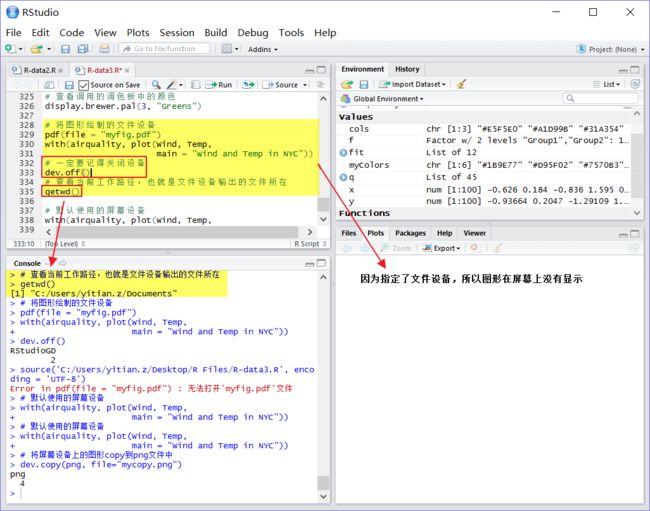Click the New File icon in main toolbar
The height and width of the screenshot is (511, 650).
click(x=10, y=49)
